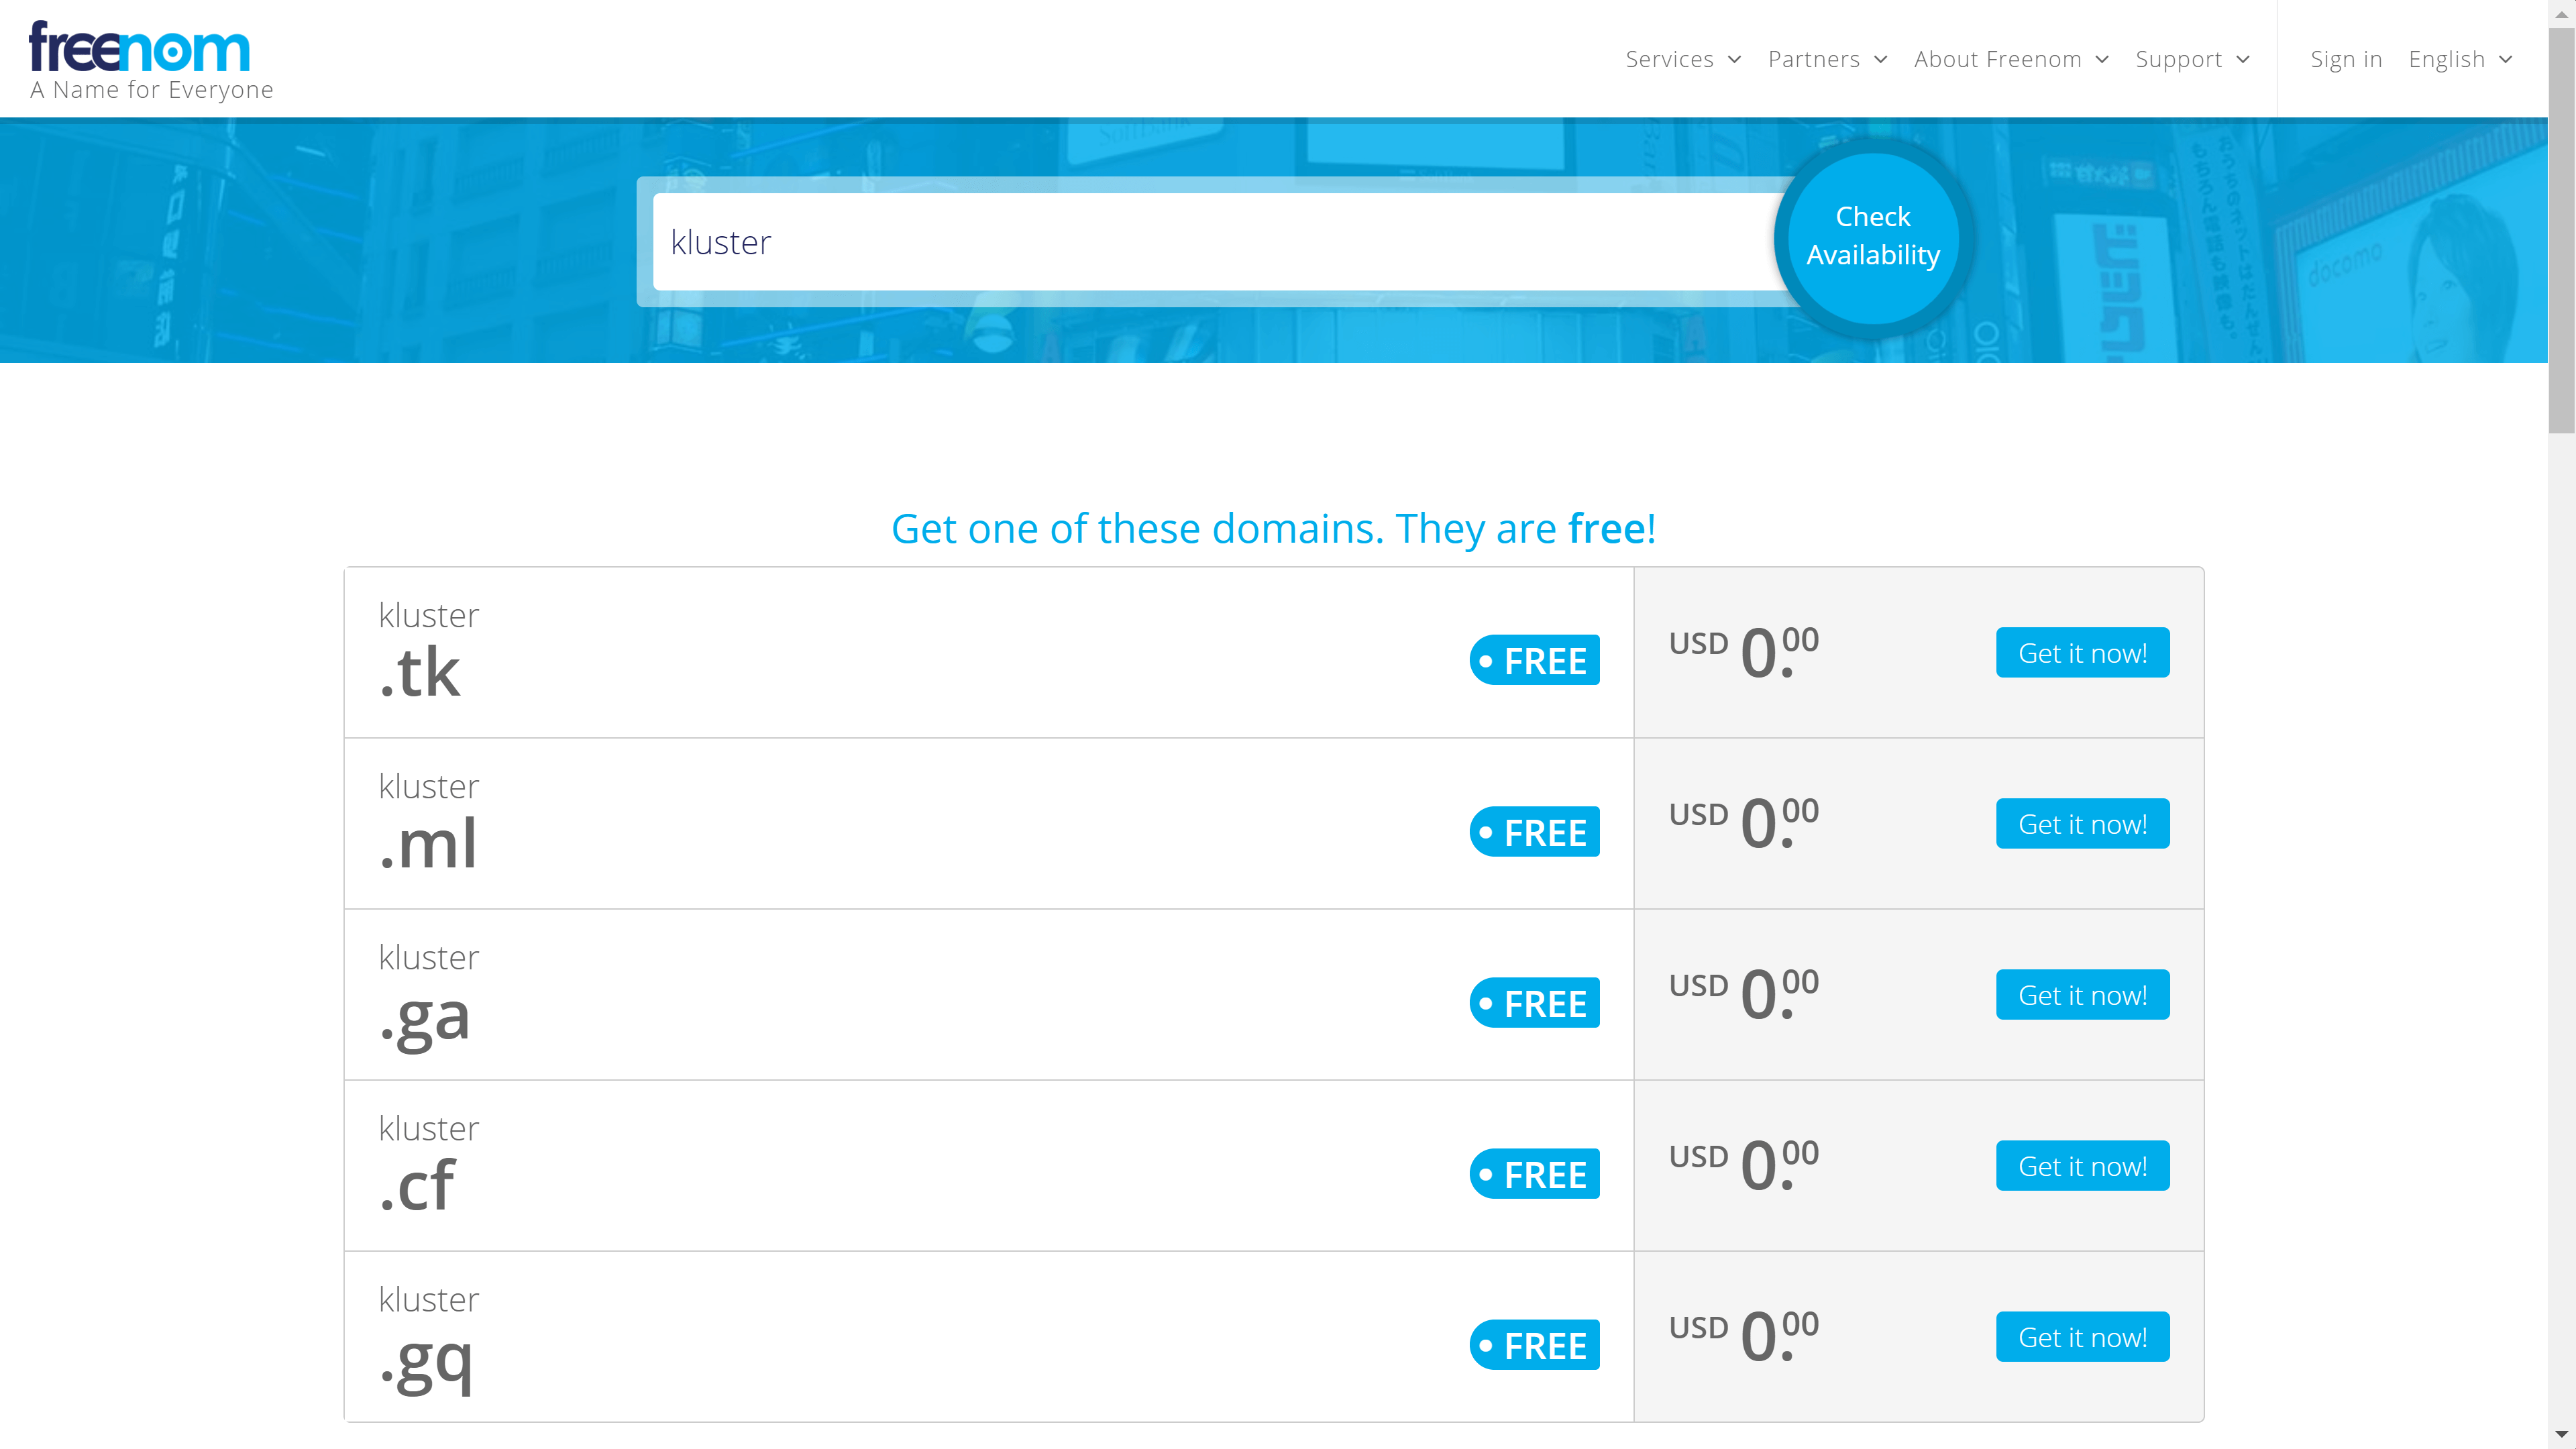This screenshot has width=2576, height=1449.
Task: Get kluster.cf domain now
Action: pyautogui.click(x=2082, y=1166)
